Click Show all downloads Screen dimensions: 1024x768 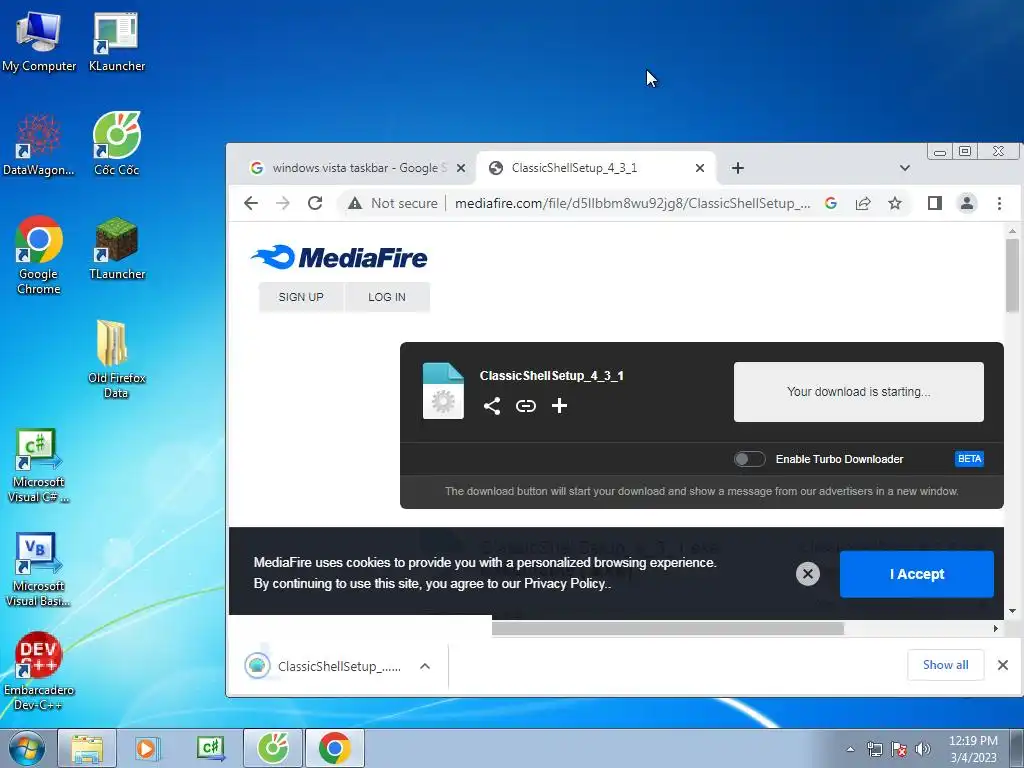tap(945, 665)
